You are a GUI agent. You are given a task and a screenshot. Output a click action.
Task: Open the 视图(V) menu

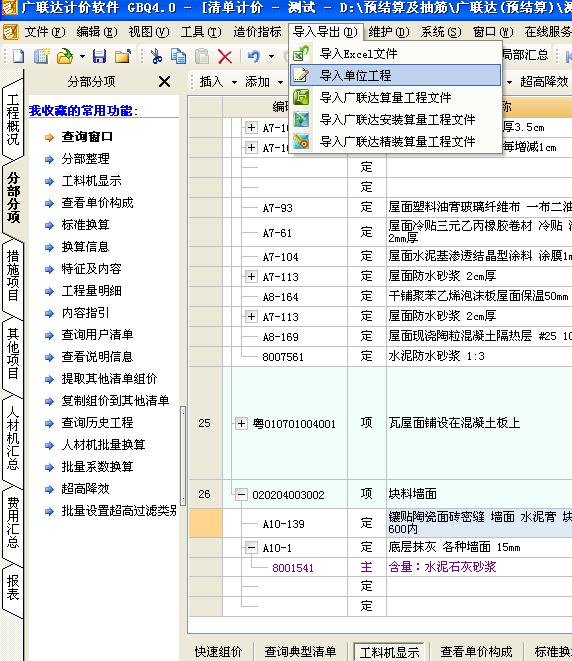click(149, 32)
